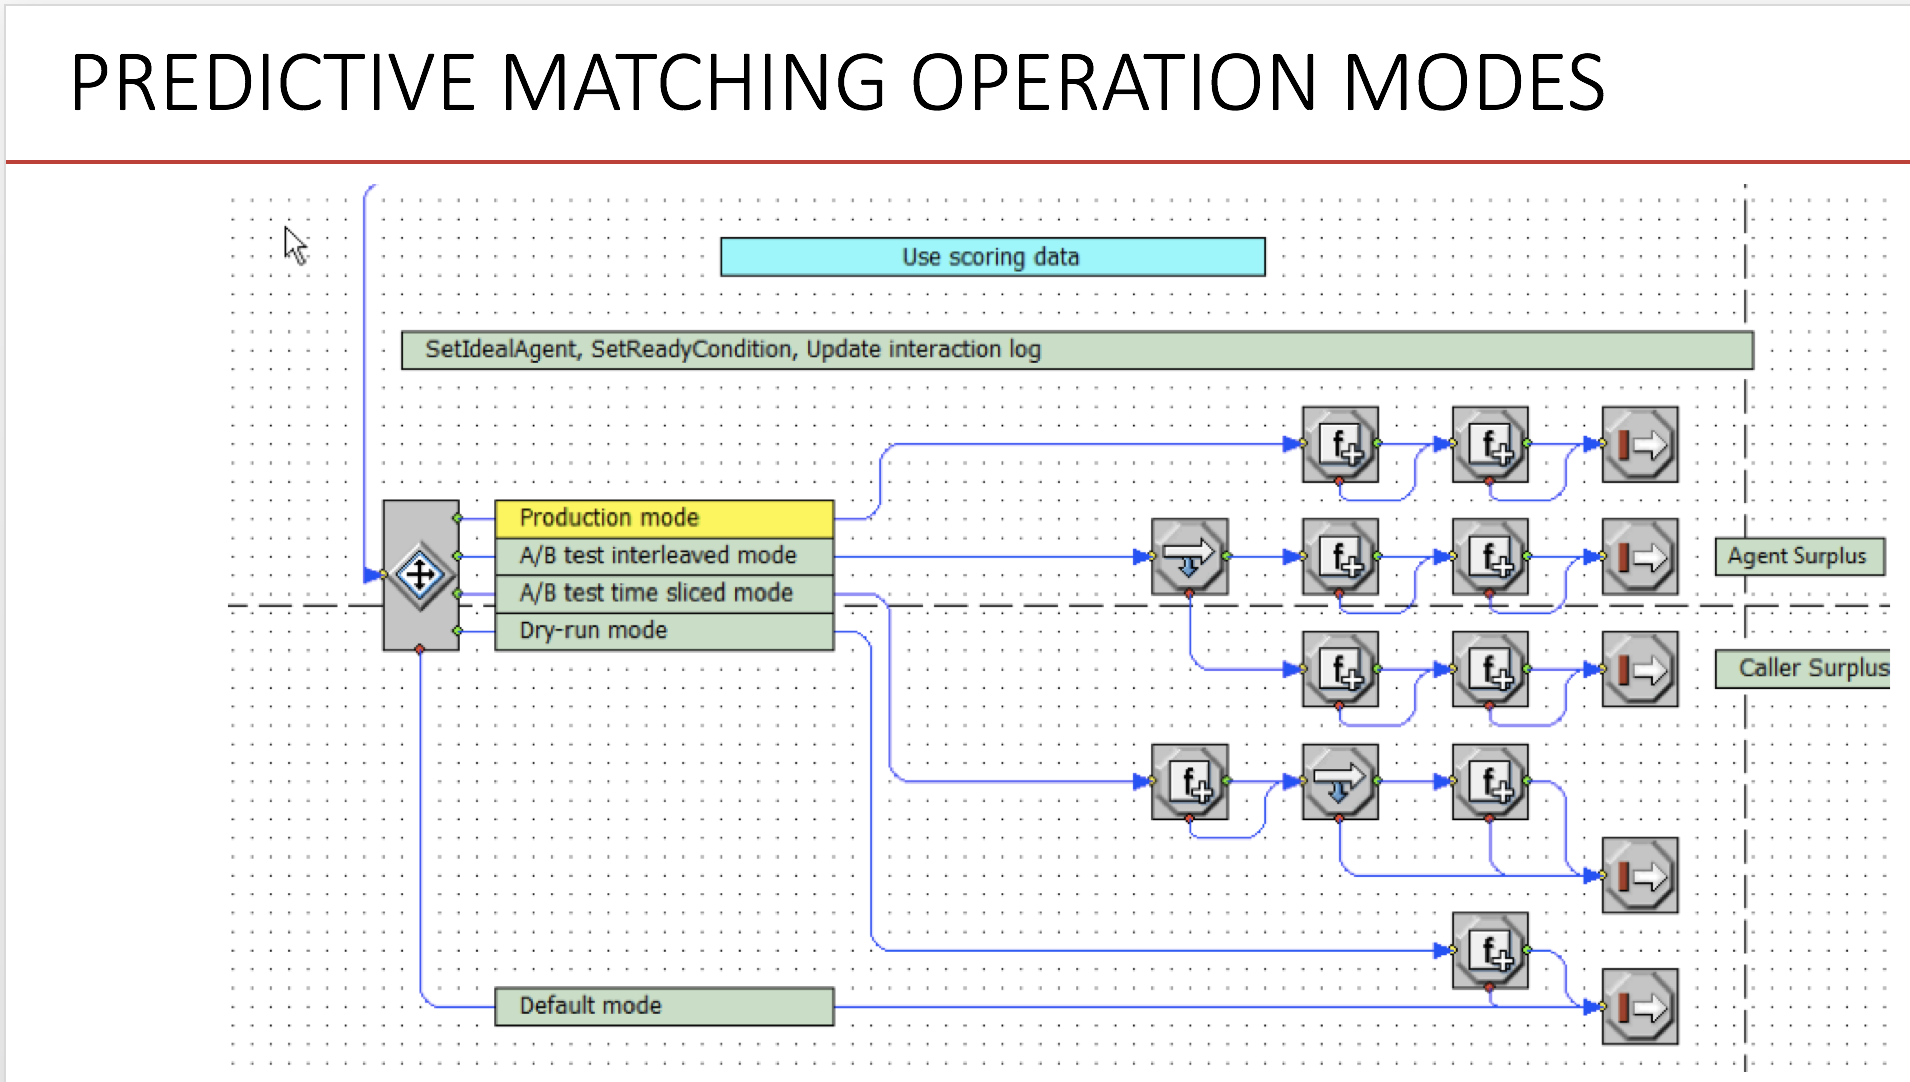The image size is (1910, 1082).
Task: Select the SetIdealAgent, SetReadyCondition comment bar
Action: [1076, 350]
